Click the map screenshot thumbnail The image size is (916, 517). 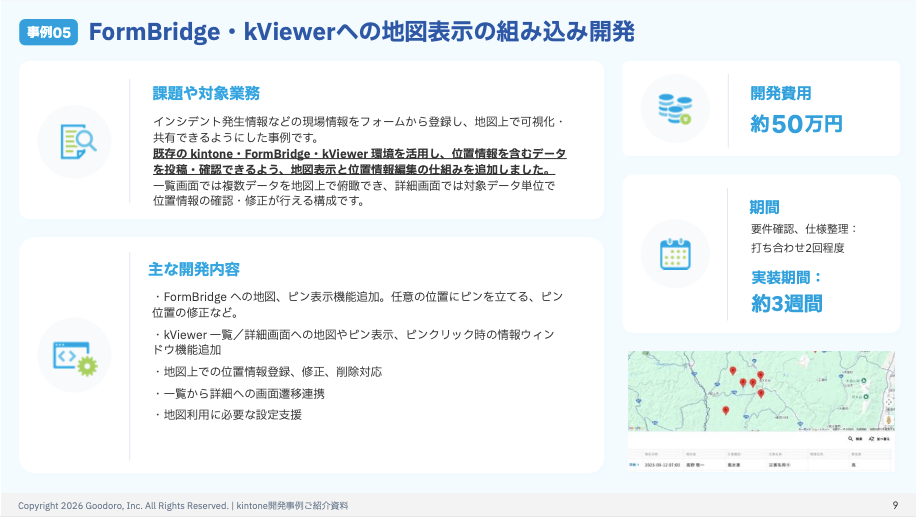pos(761,411)
